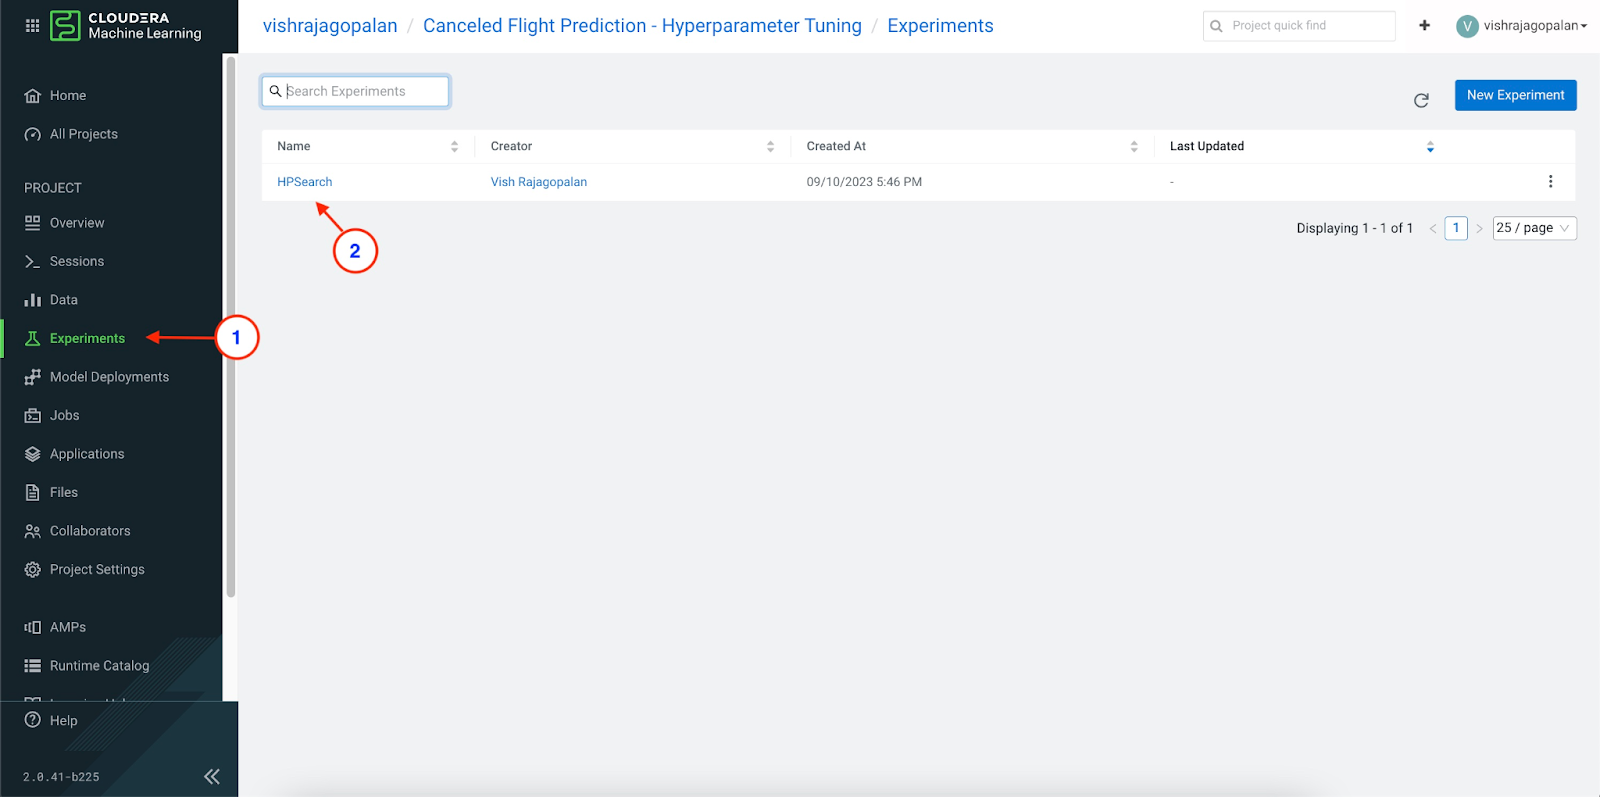Click the Project Settings gear icon
1600x797 pixels.
(33, 569)
